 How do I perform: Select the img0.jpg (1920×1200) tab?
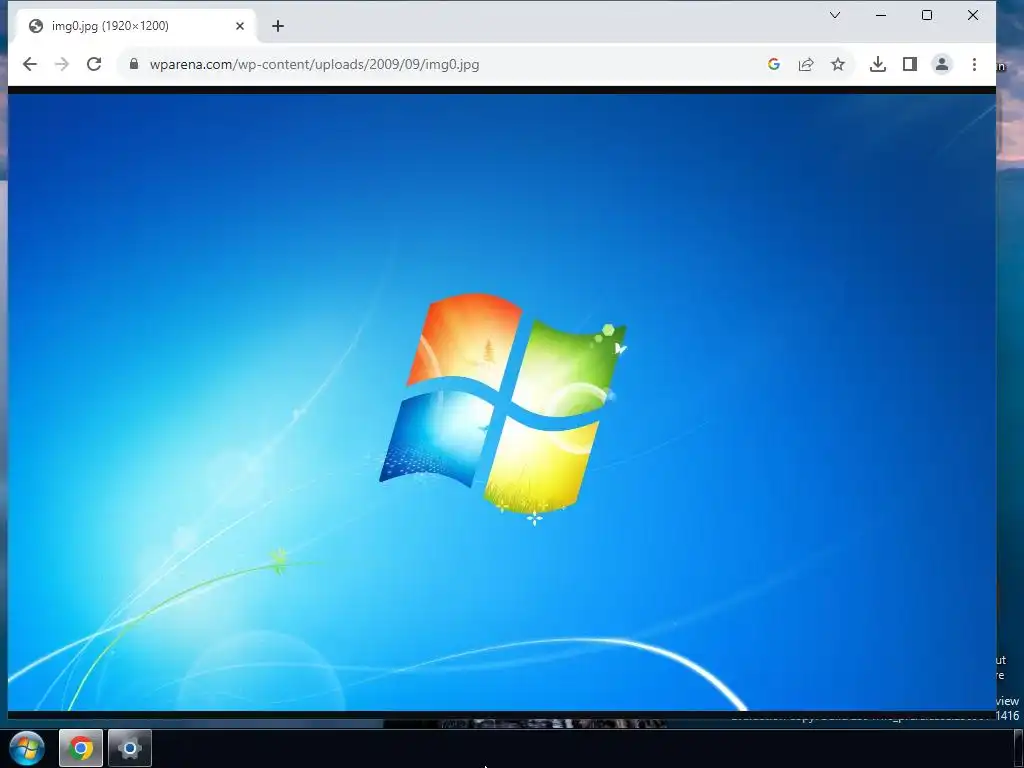137,26
